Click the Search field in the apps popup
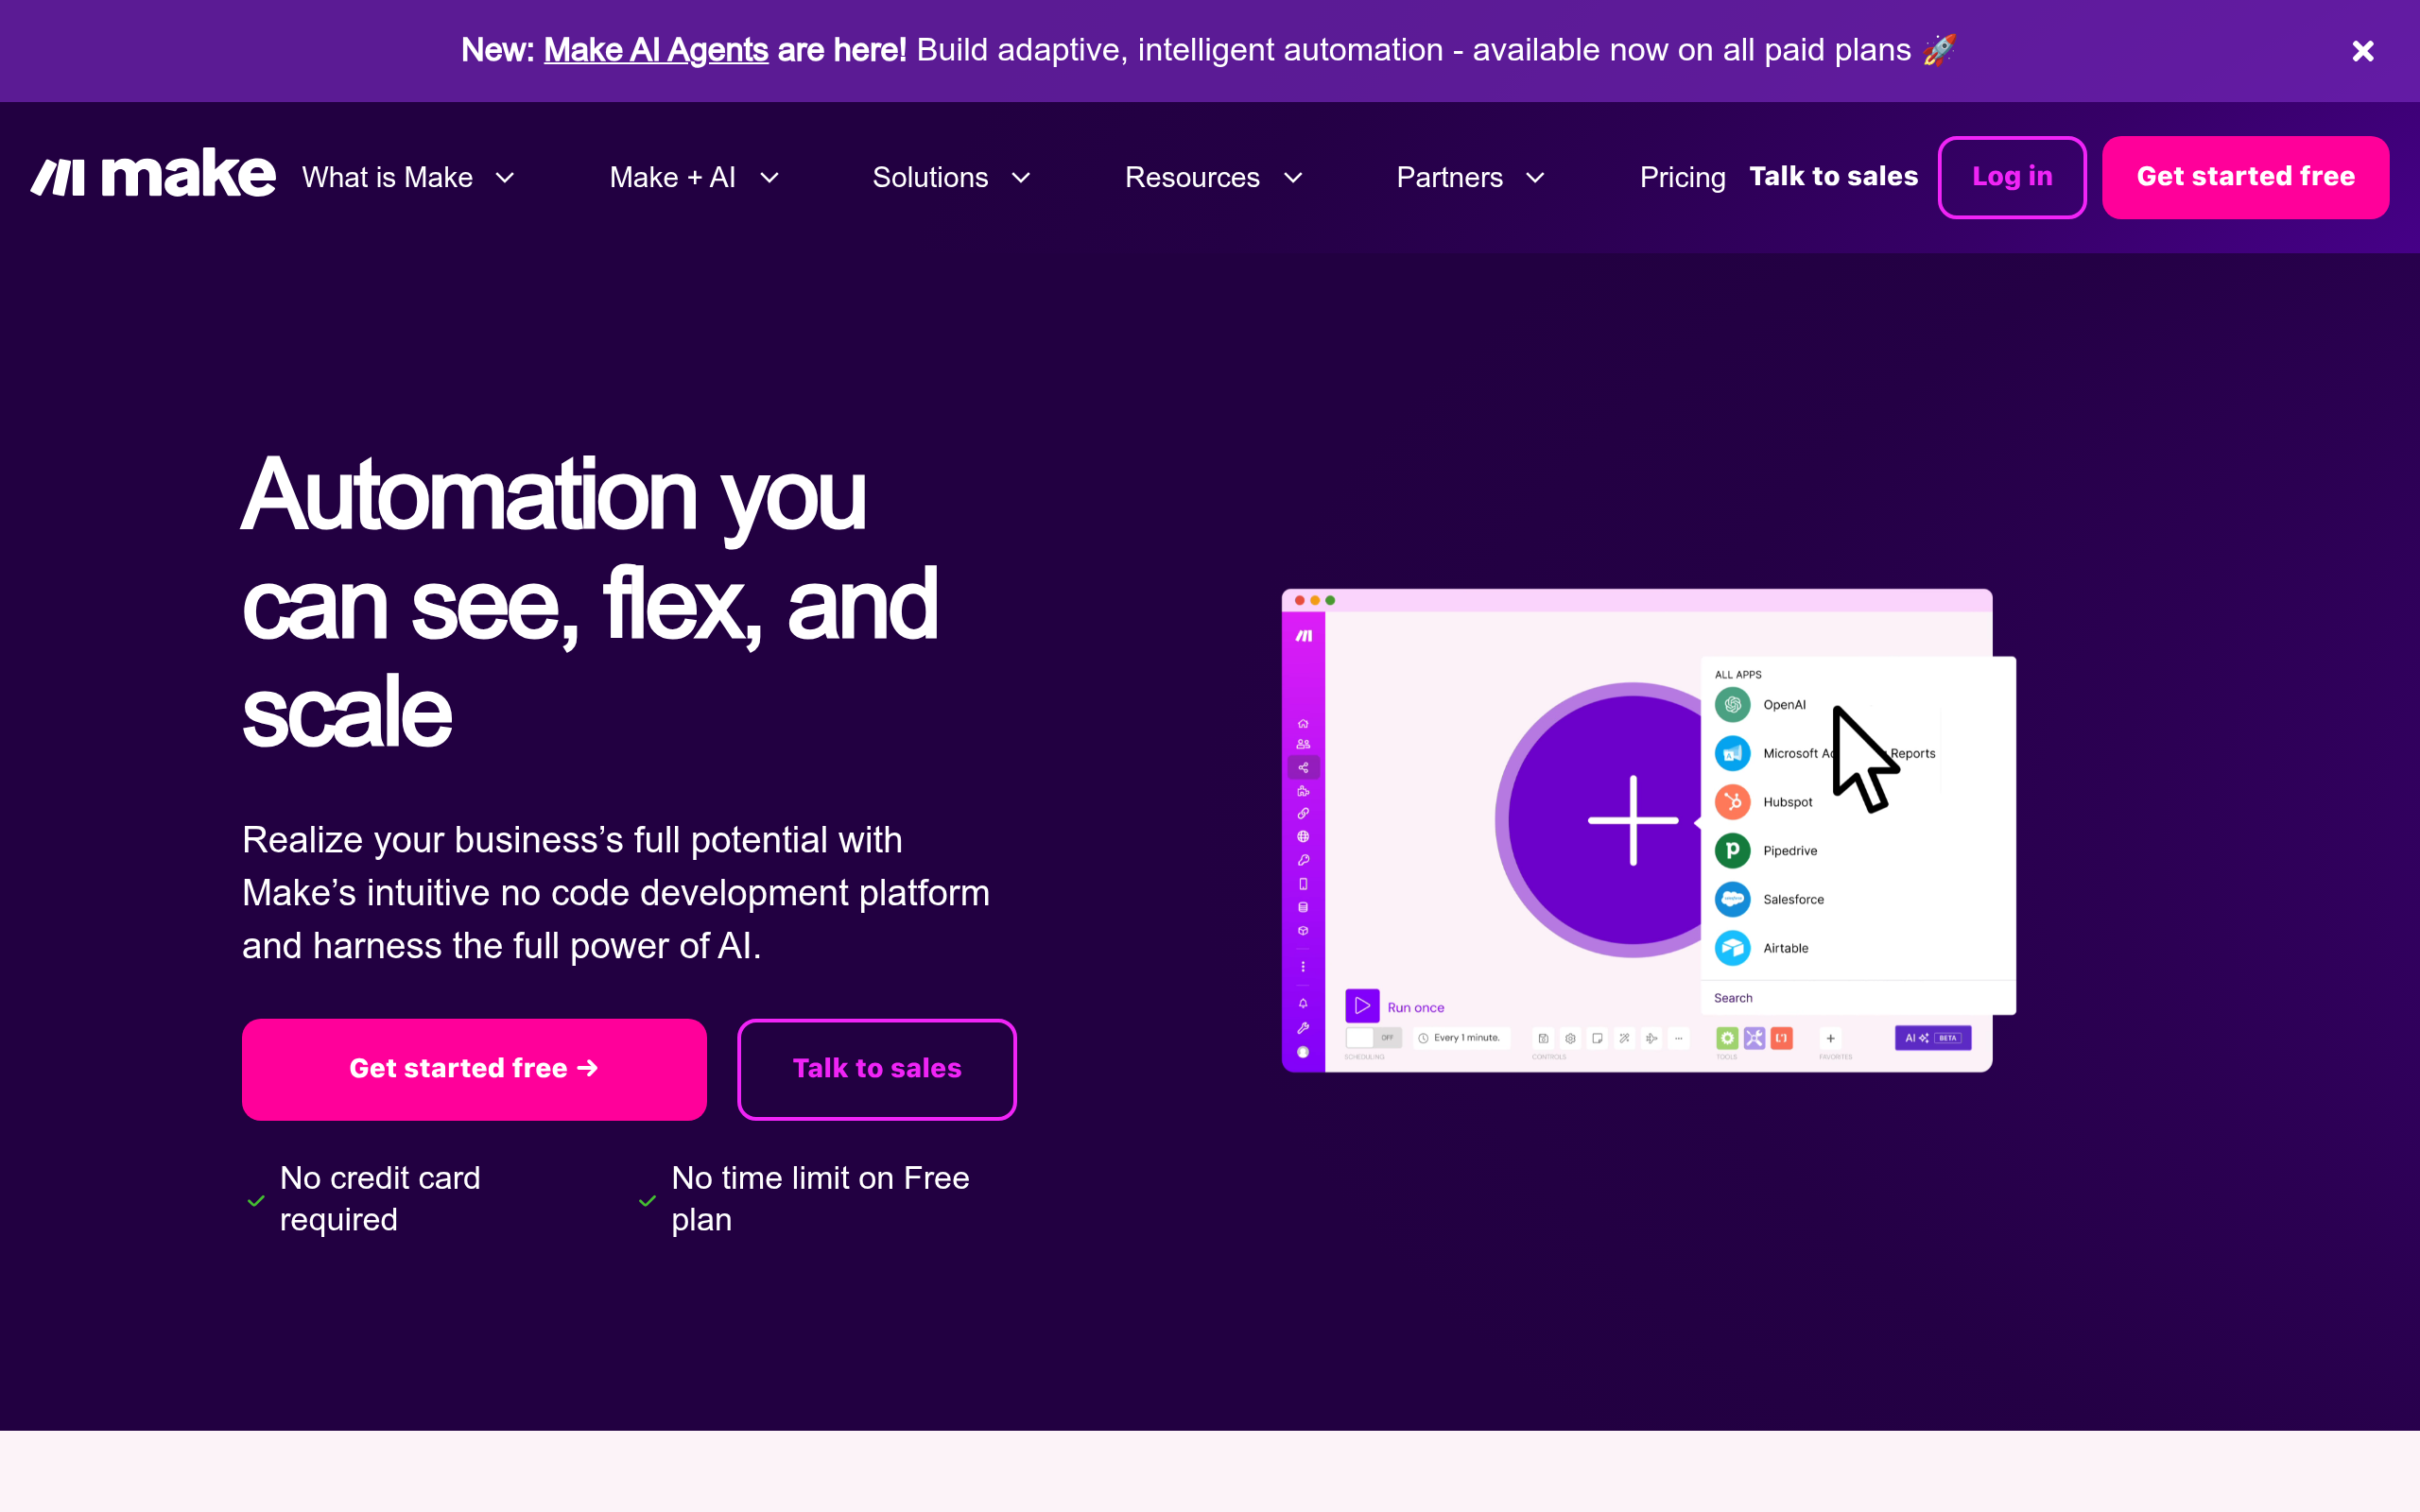The height and width of the screenshot is (1512, 2420). 1858,998
